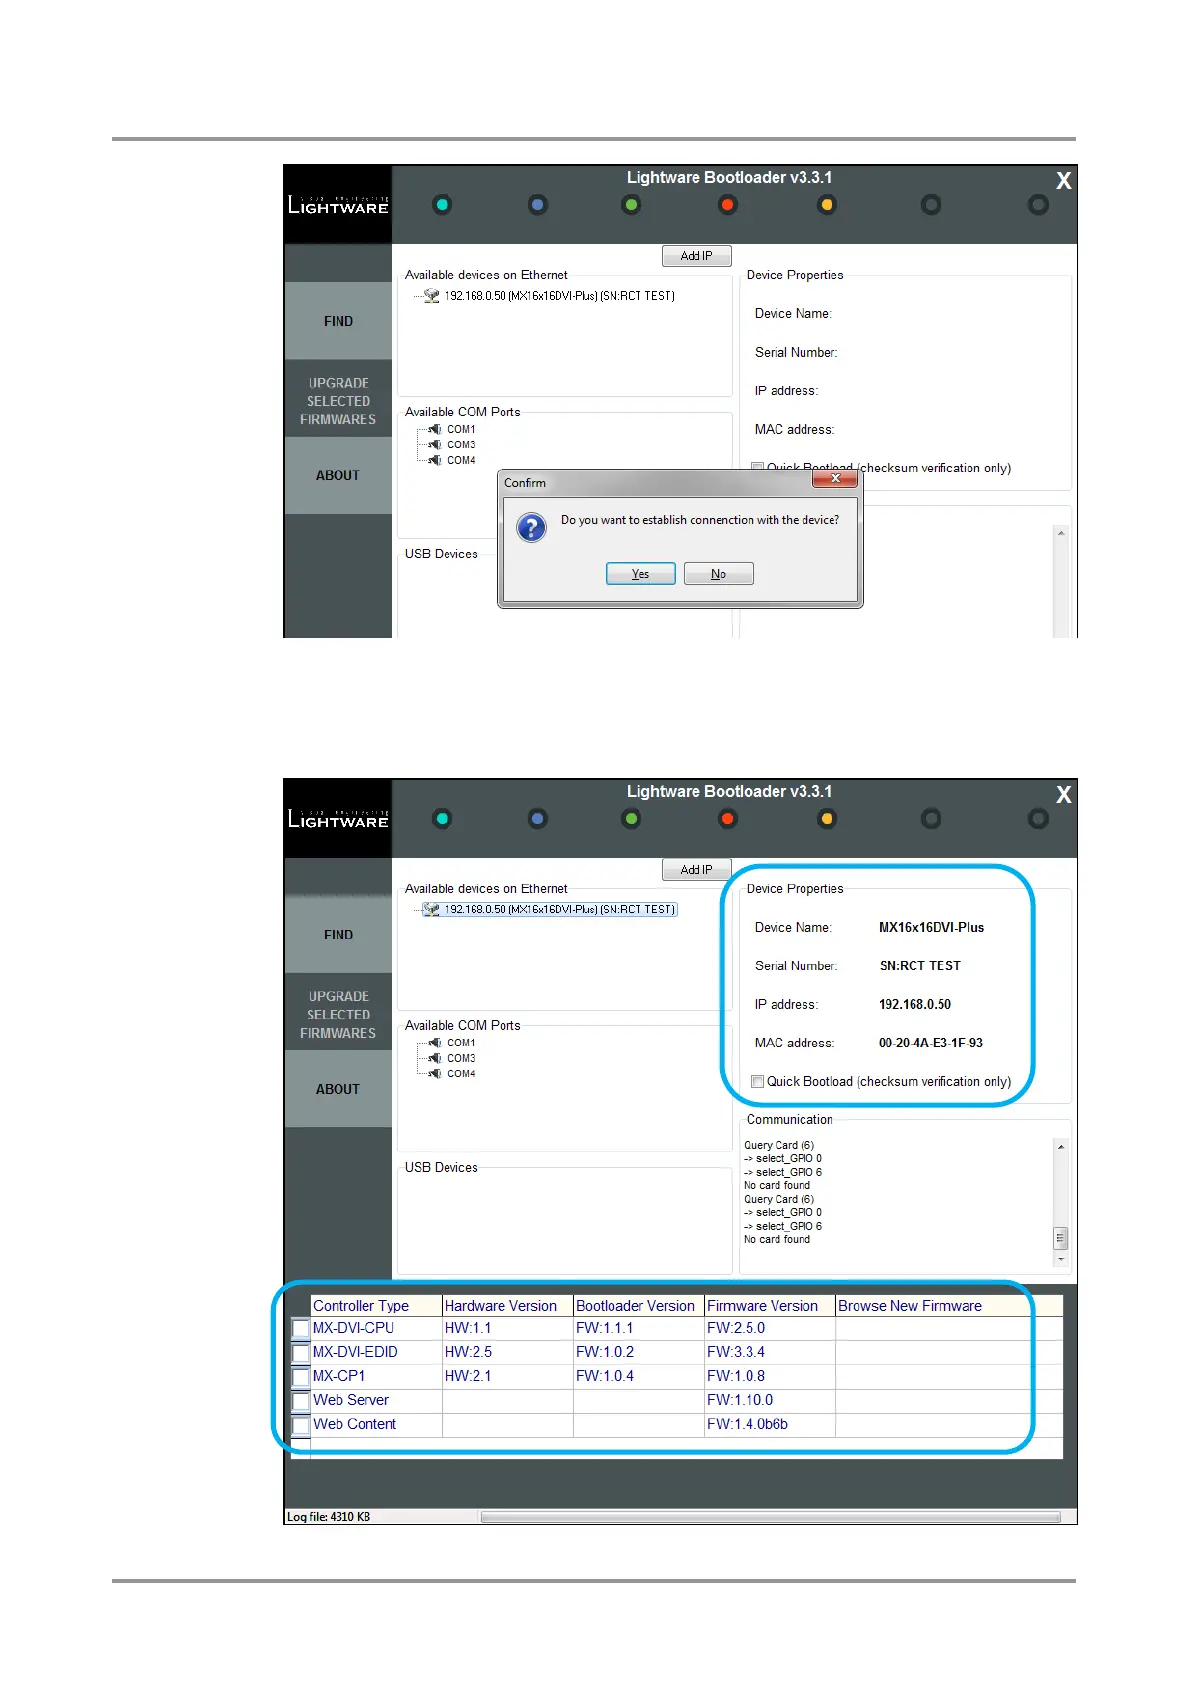
Task: Choose UPGRADE SELECTED FIRMWARES in lower window
Action: point(338,1015)
